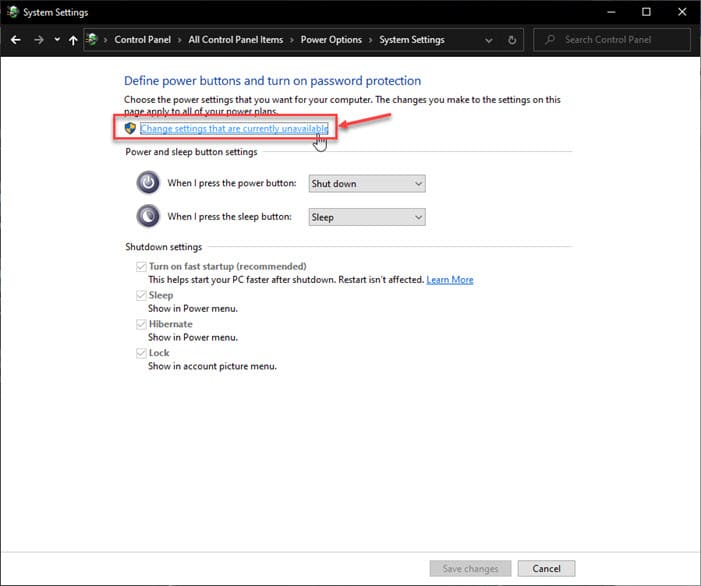Click the 'Define power buttons' heading
Screen dimensions: 701x586
point(272,81)
